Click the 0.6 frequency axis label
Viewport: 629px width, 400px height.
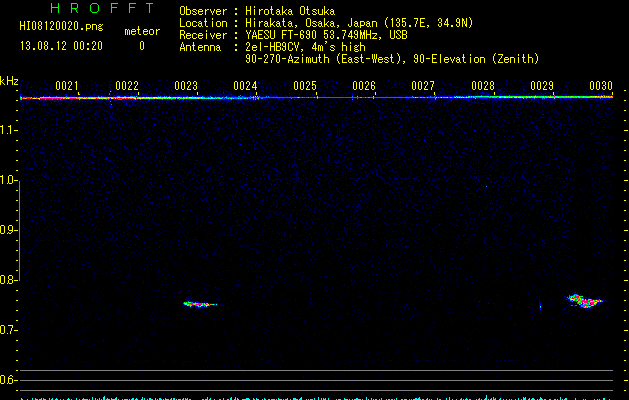pyautogui.click(x=7, y=380)
